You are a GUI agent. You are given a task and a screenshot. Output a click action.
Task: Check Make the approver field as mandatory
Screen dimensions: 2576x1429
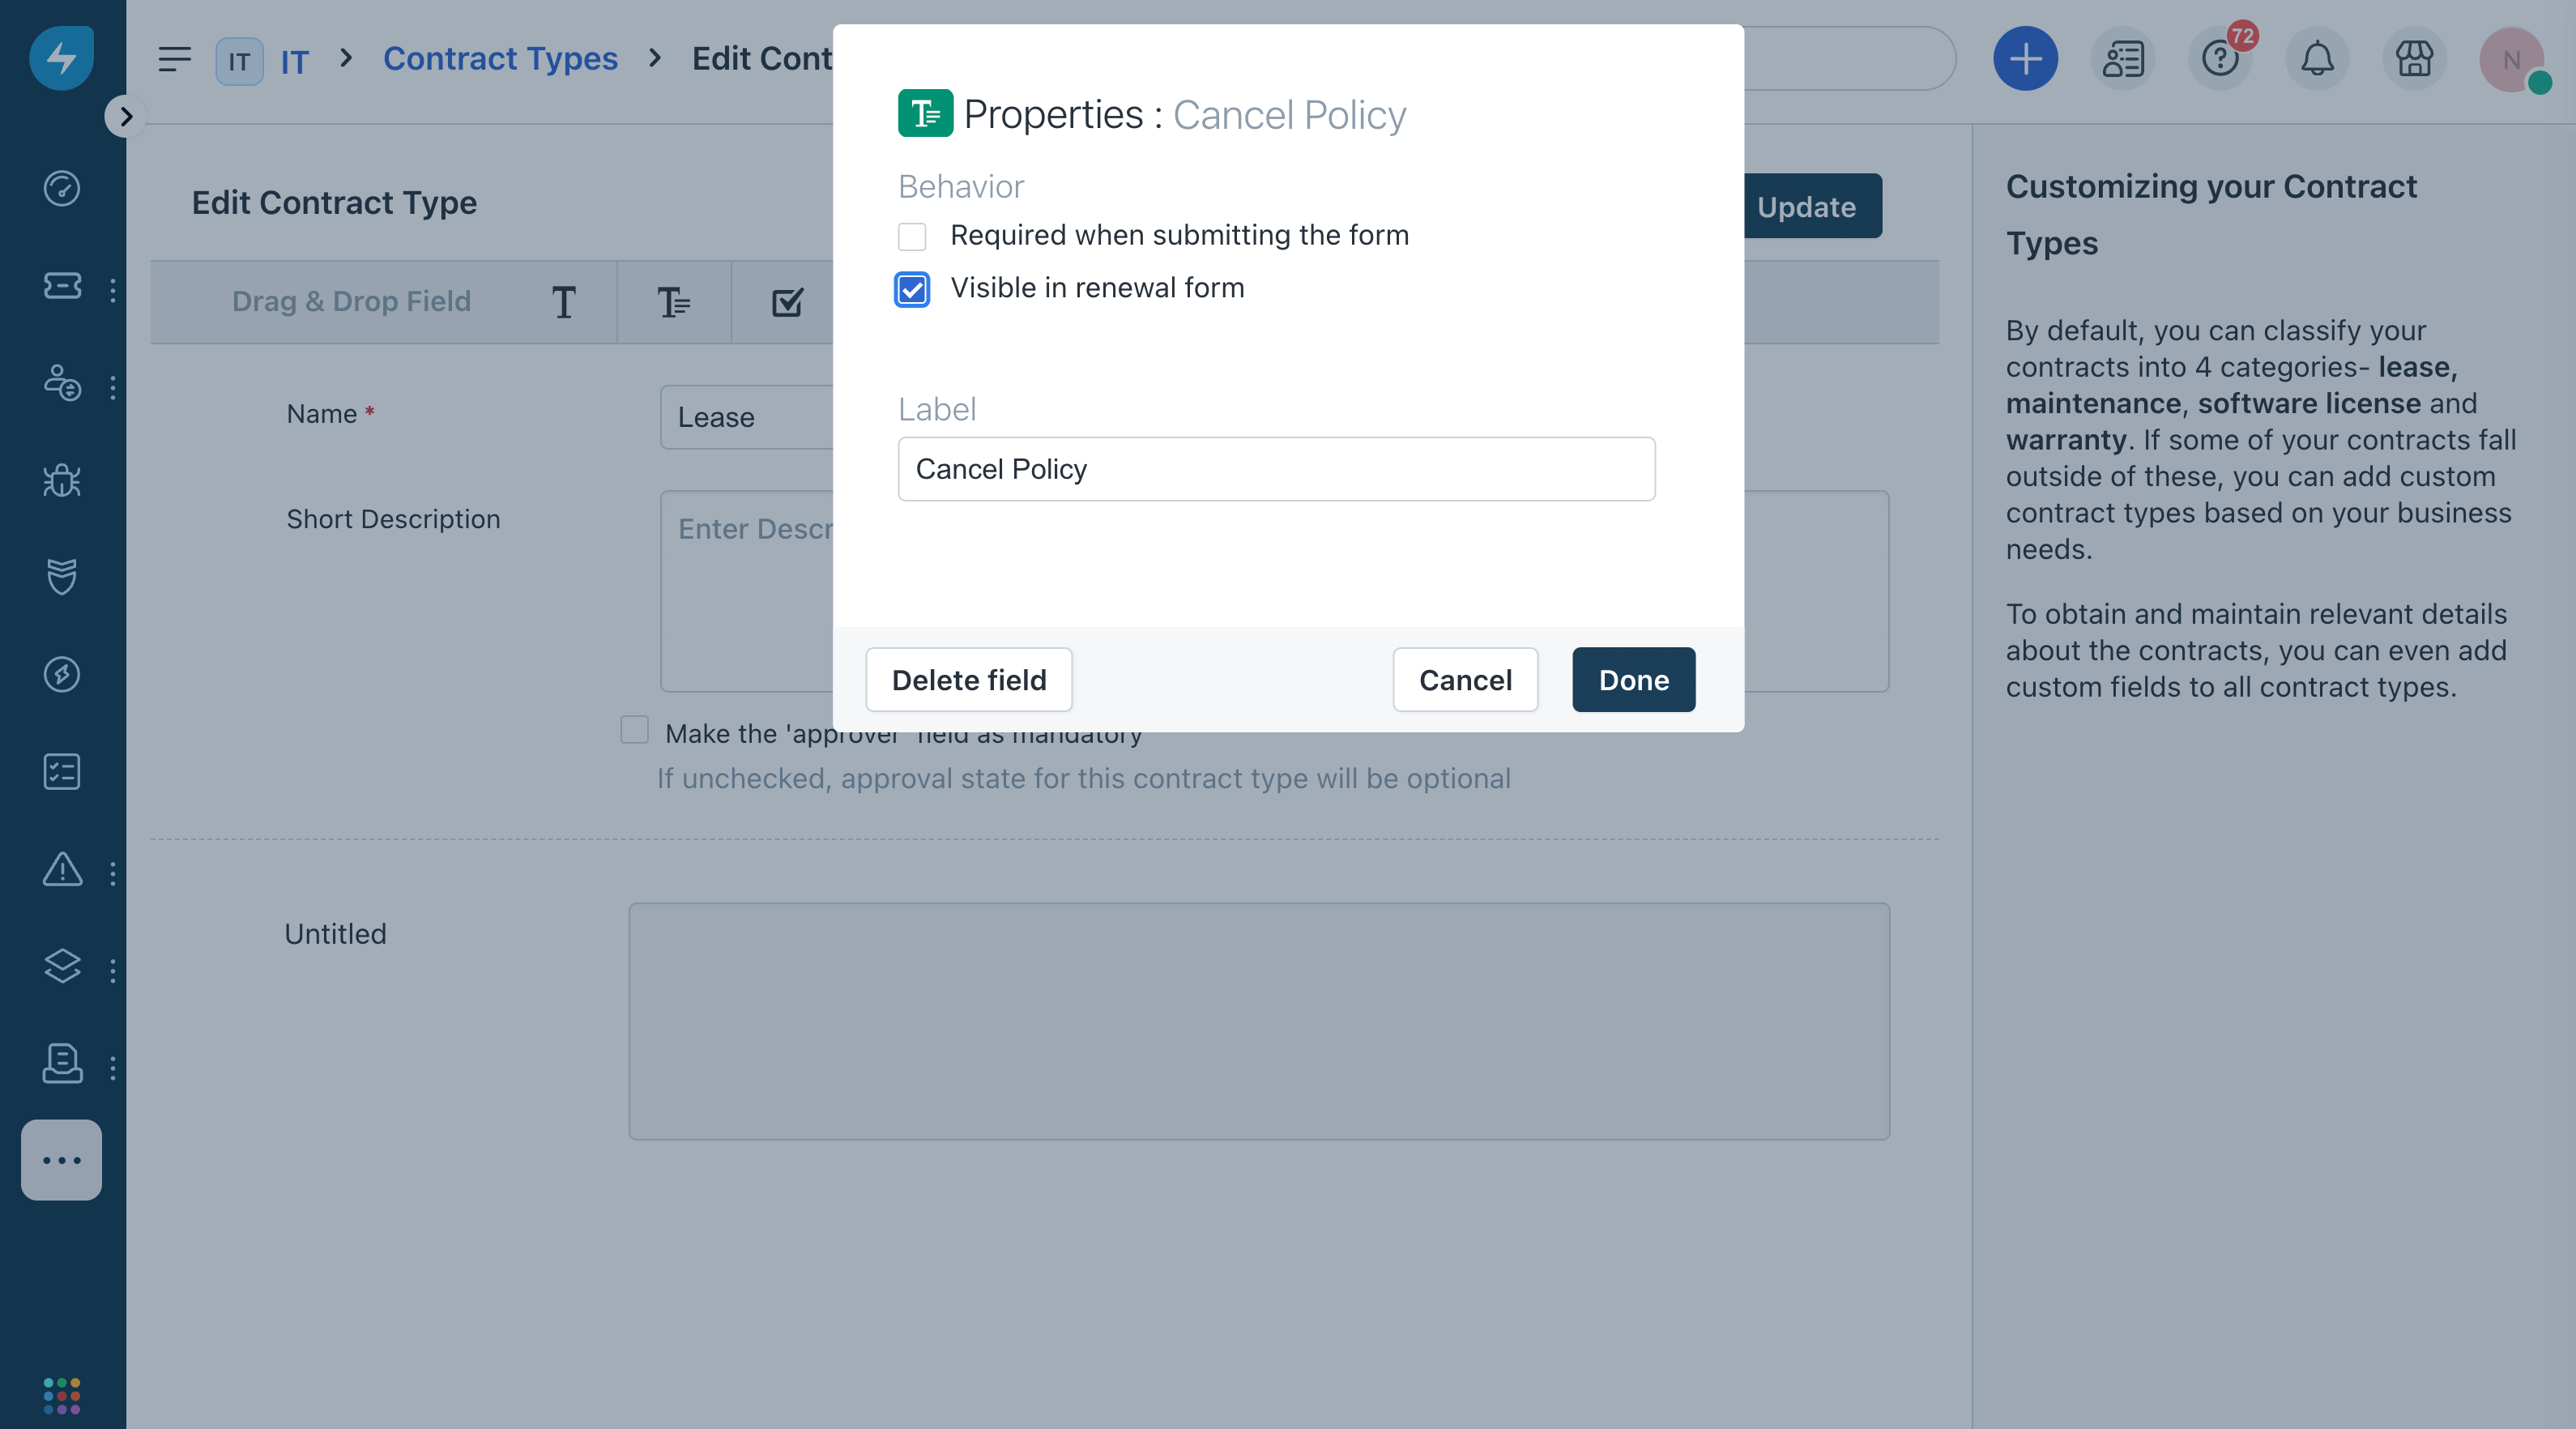(634, 731)
